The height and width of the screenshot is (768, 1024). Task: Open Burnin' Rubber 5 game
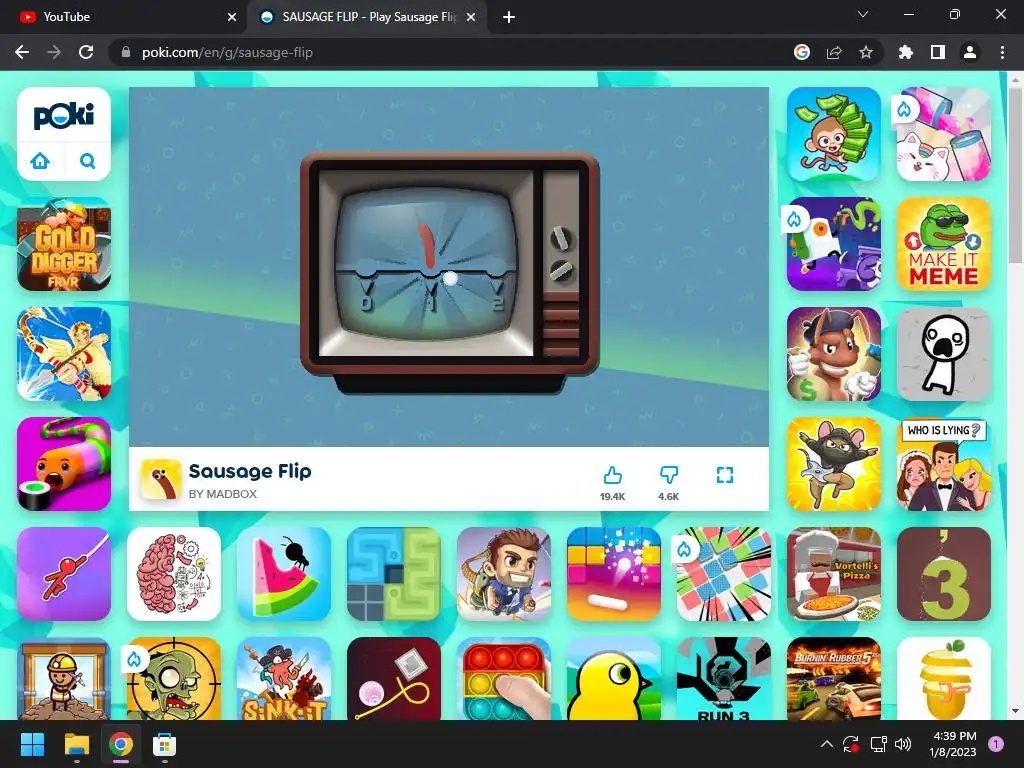[834, 679]
